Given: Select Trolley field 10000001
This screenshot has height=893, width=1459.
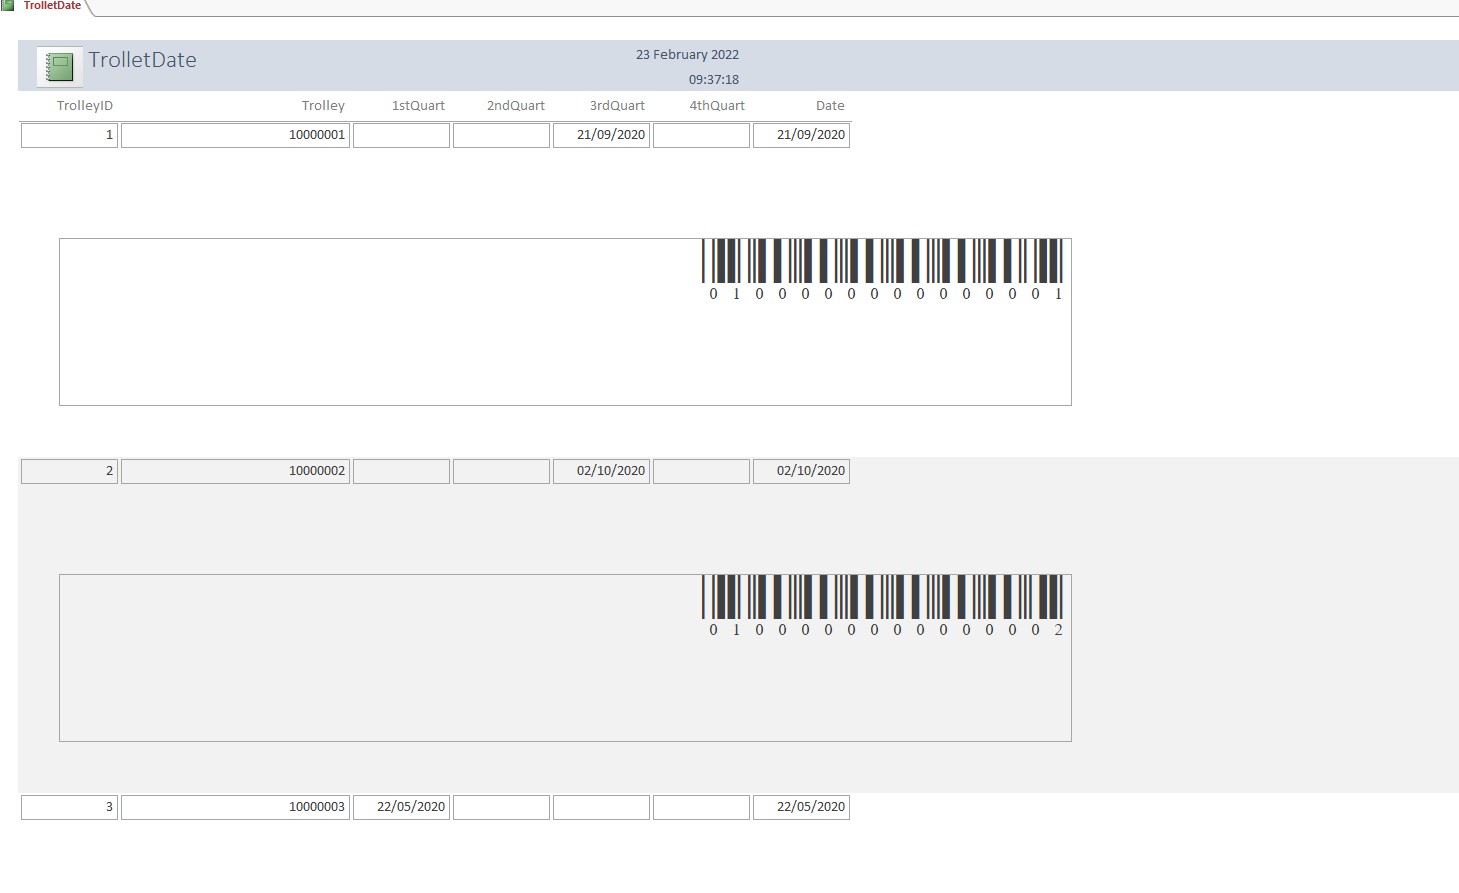Looking at the screenshot, I should [235, 135].
